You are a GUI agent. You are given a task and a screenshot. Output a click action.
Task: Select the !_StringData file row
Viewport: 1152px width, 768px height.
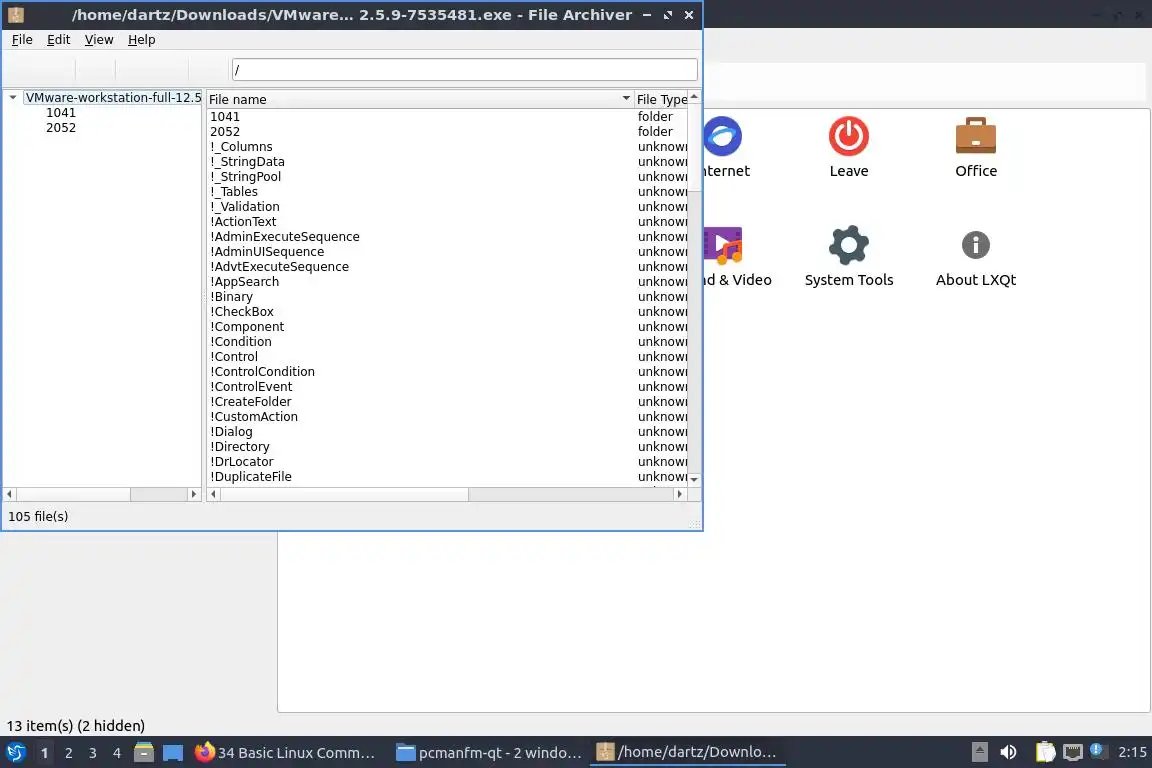point(447,162)
